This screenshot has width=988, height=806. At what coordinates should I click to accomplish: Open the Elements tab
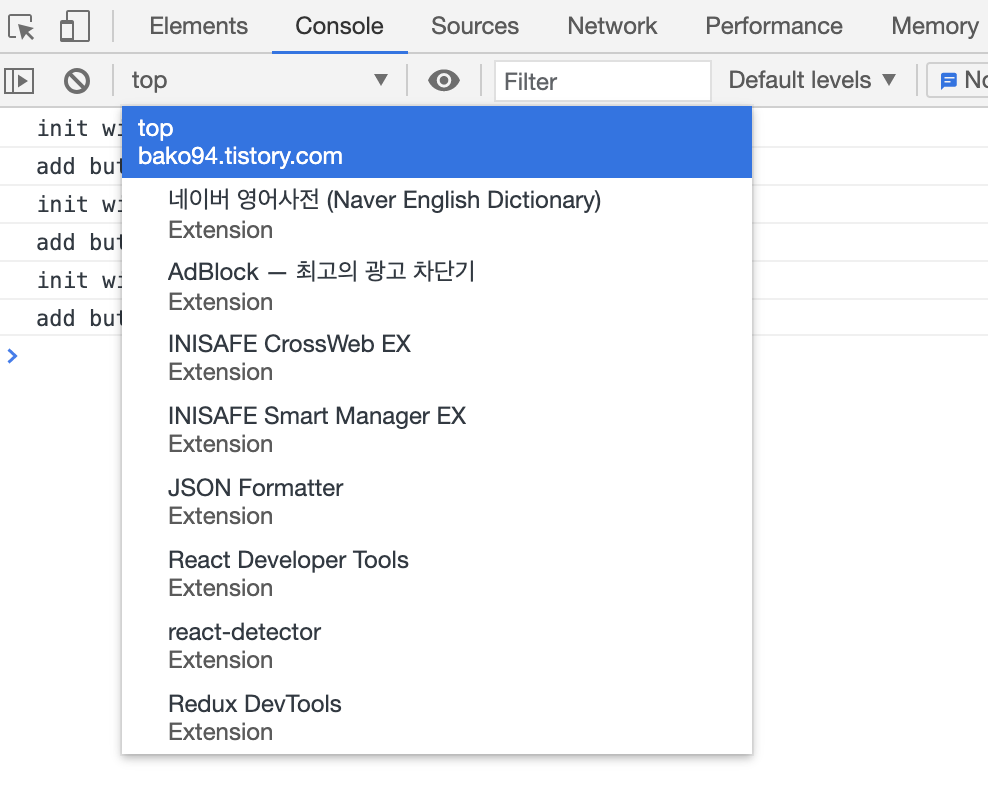198,26
